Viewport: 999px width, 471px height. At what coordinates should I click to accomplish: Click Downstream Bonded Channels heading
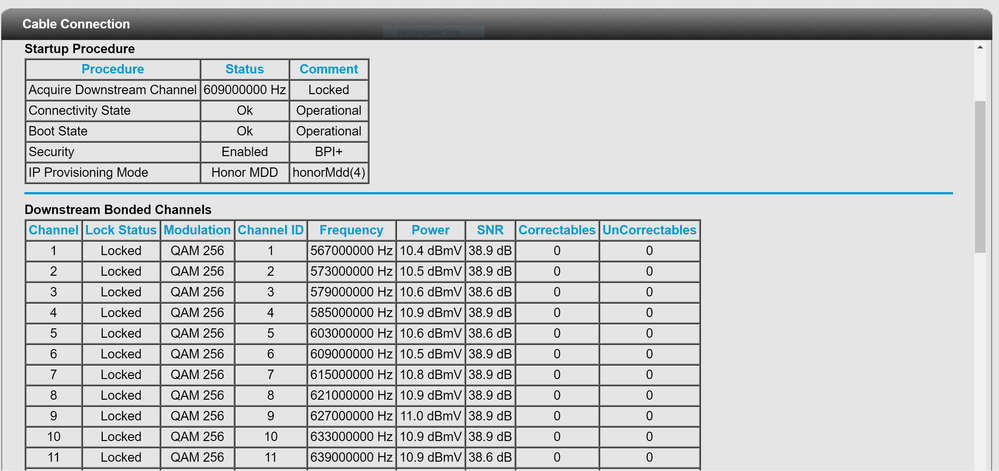(118, 209)
